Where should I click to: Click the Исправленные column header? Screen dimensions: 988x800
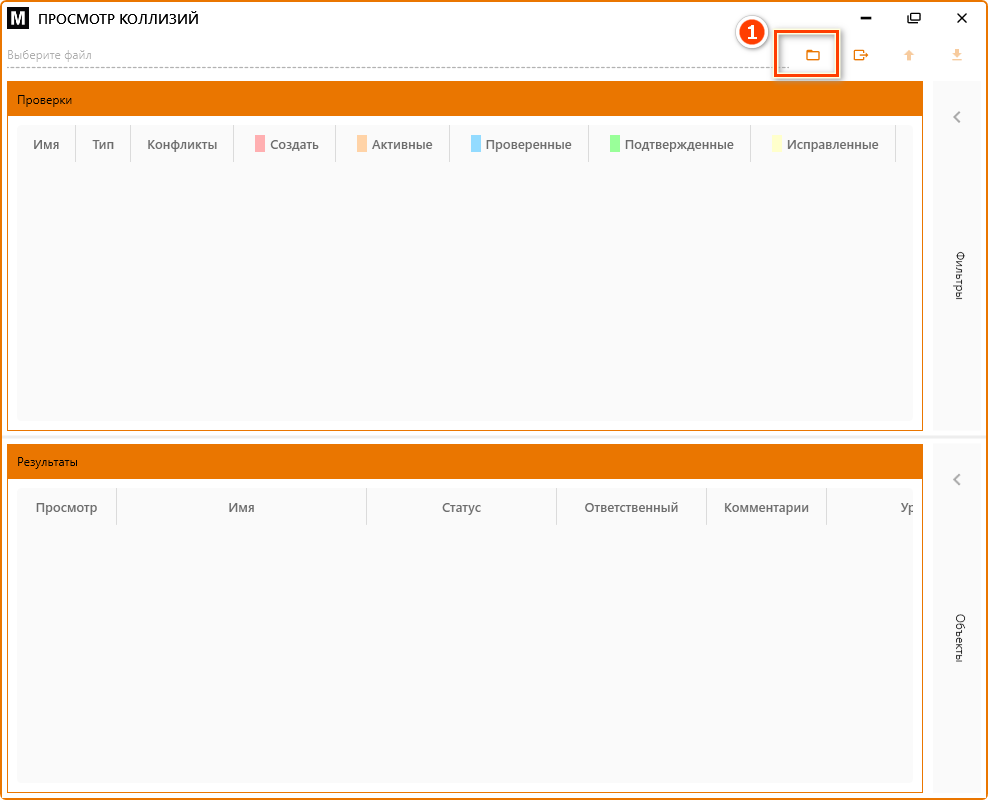coord(832,144)
